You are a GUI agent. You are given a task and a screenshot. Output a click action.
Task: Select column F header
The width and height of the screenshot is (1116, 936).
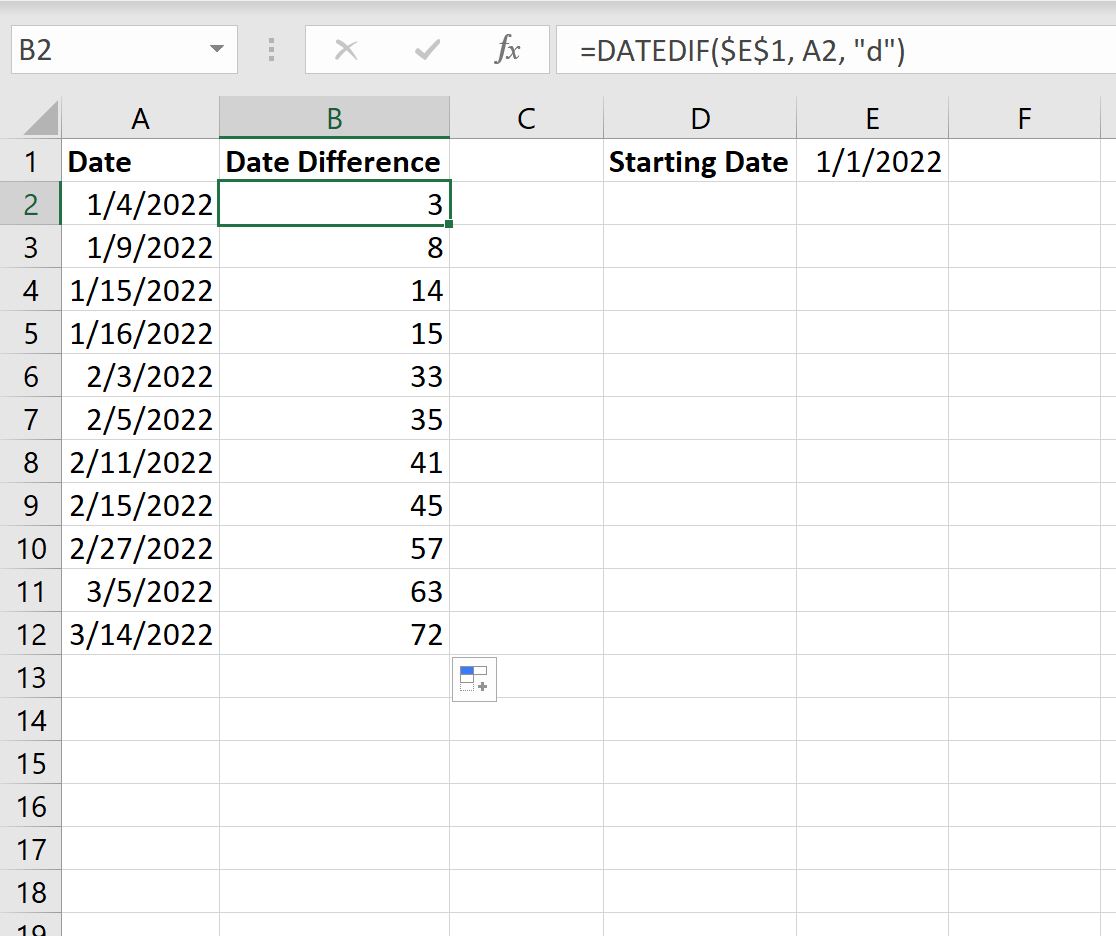click(x=1024, y=118)
